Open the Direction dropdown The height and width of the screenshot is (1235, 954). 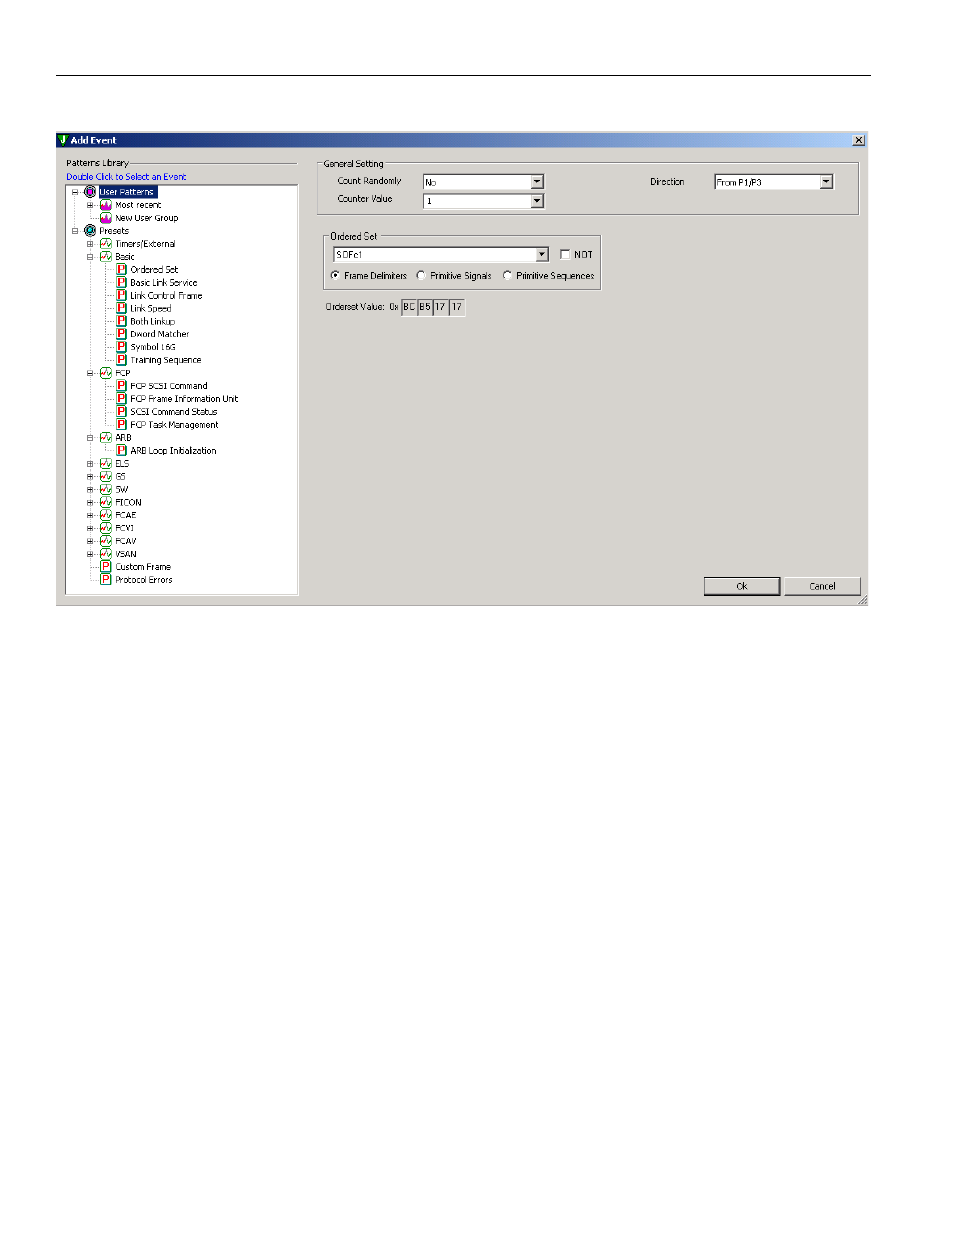pyautogui.click(x=826, y=182)
